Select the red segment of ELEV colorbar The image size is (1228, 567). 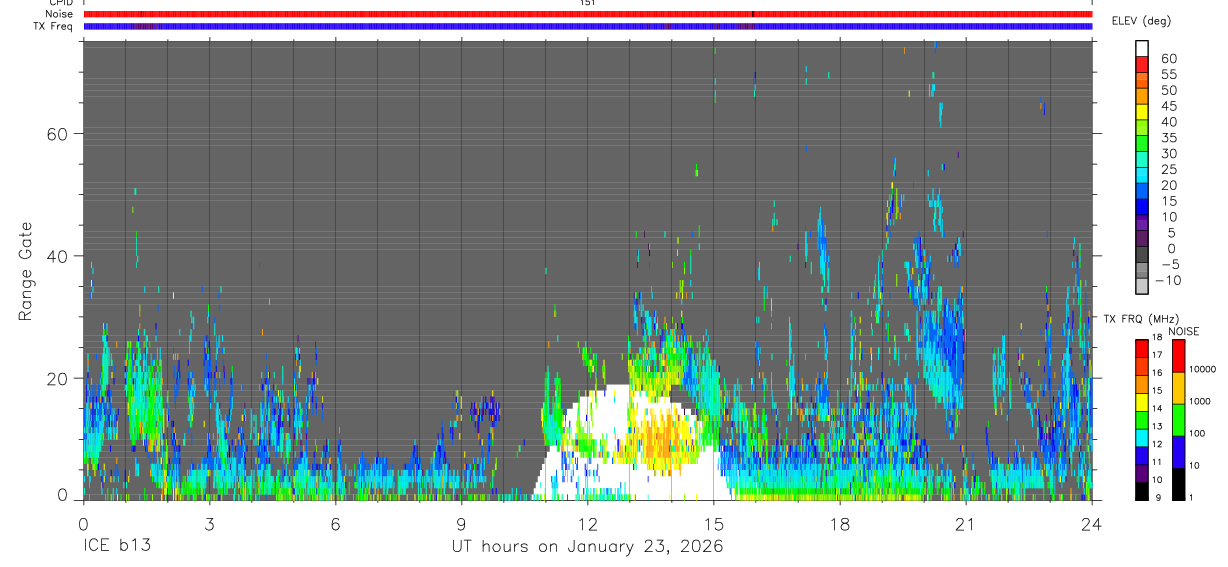pos(1142,63)
